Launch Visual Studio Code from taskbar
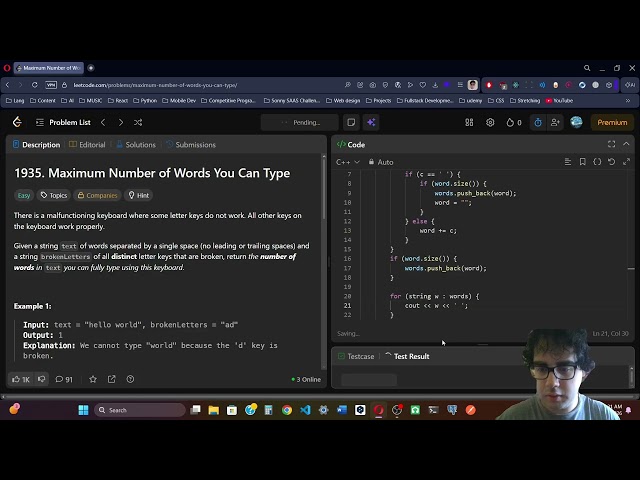 coord(305,410)
